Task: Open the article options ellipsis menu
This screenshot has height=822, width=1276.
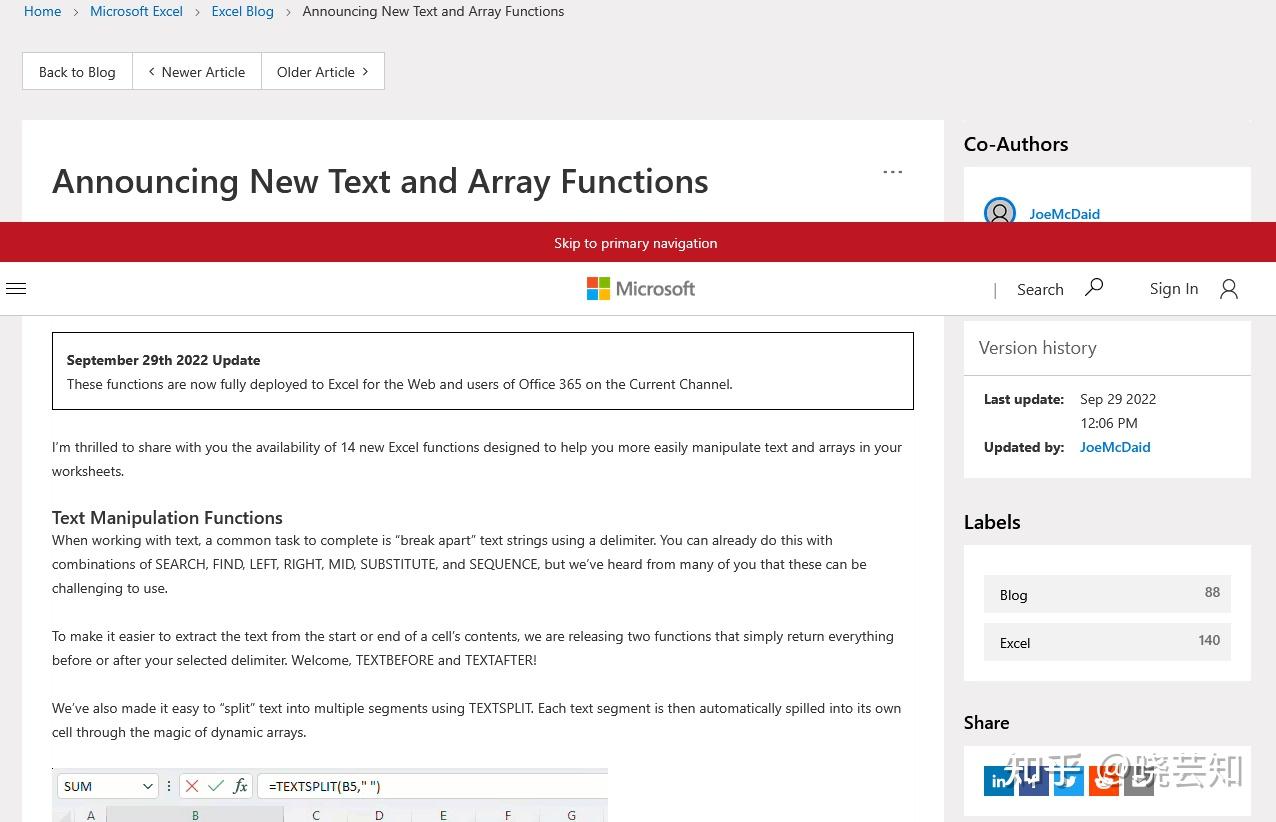Action: (x=893, y=172)
